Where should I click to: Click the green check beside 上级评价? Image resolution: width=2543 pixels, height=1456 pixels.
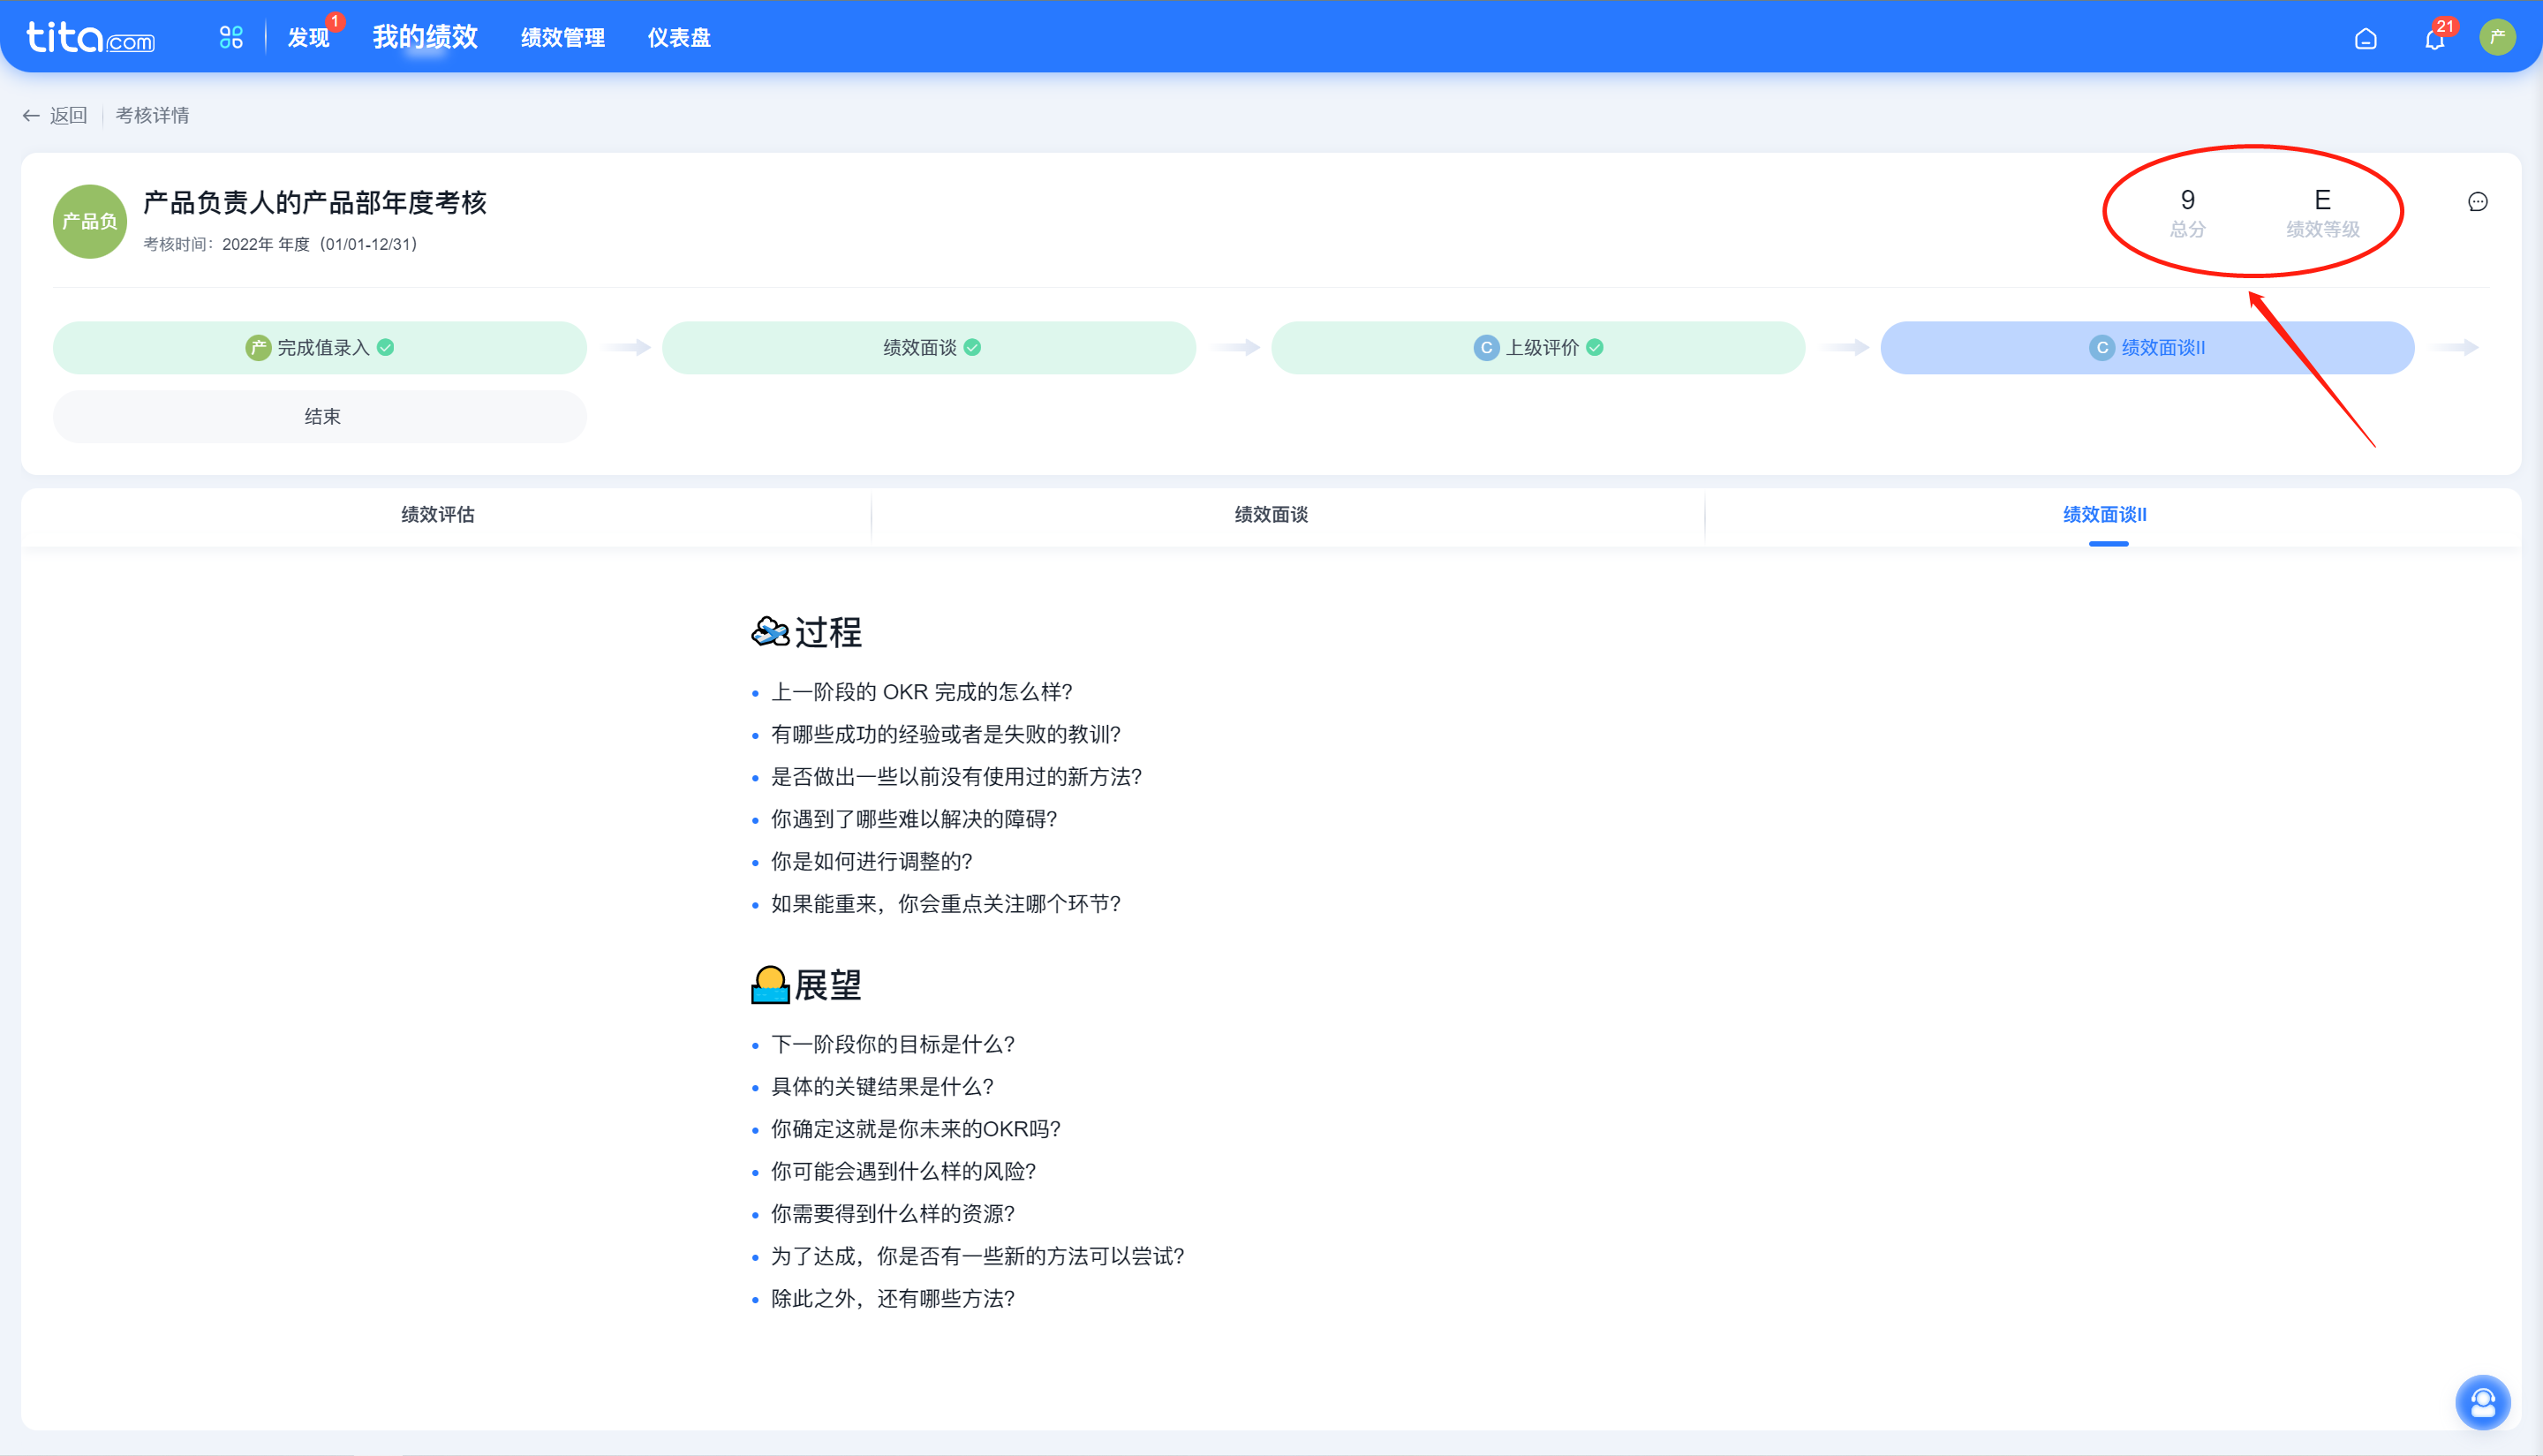[x=1595, y=347]
